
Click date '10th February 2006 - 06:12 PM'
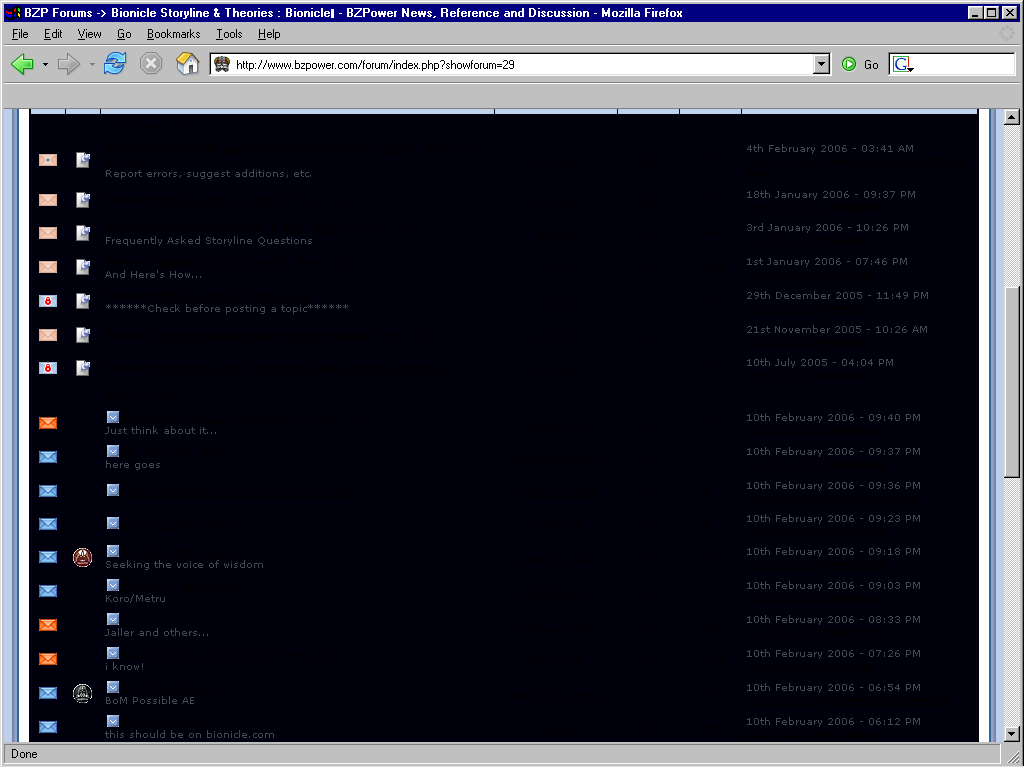(x=833, y=721)
